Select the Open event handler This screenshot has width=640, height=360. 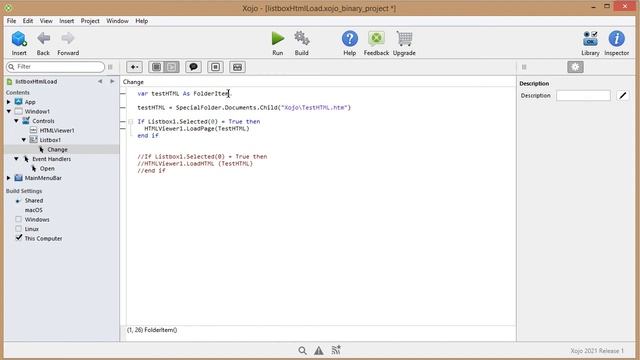[47, 169]
